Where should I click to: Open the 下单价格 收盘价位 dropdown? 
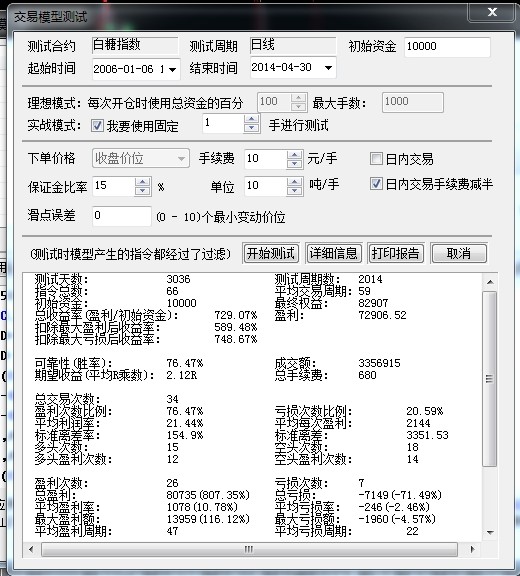[141, 158]
